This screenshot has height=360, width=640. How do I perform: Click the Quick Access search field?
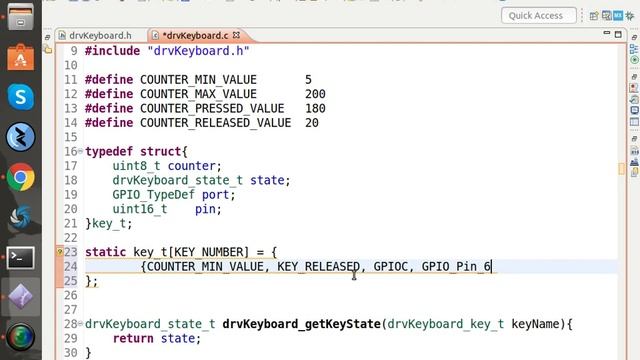(x=538, y=16)
